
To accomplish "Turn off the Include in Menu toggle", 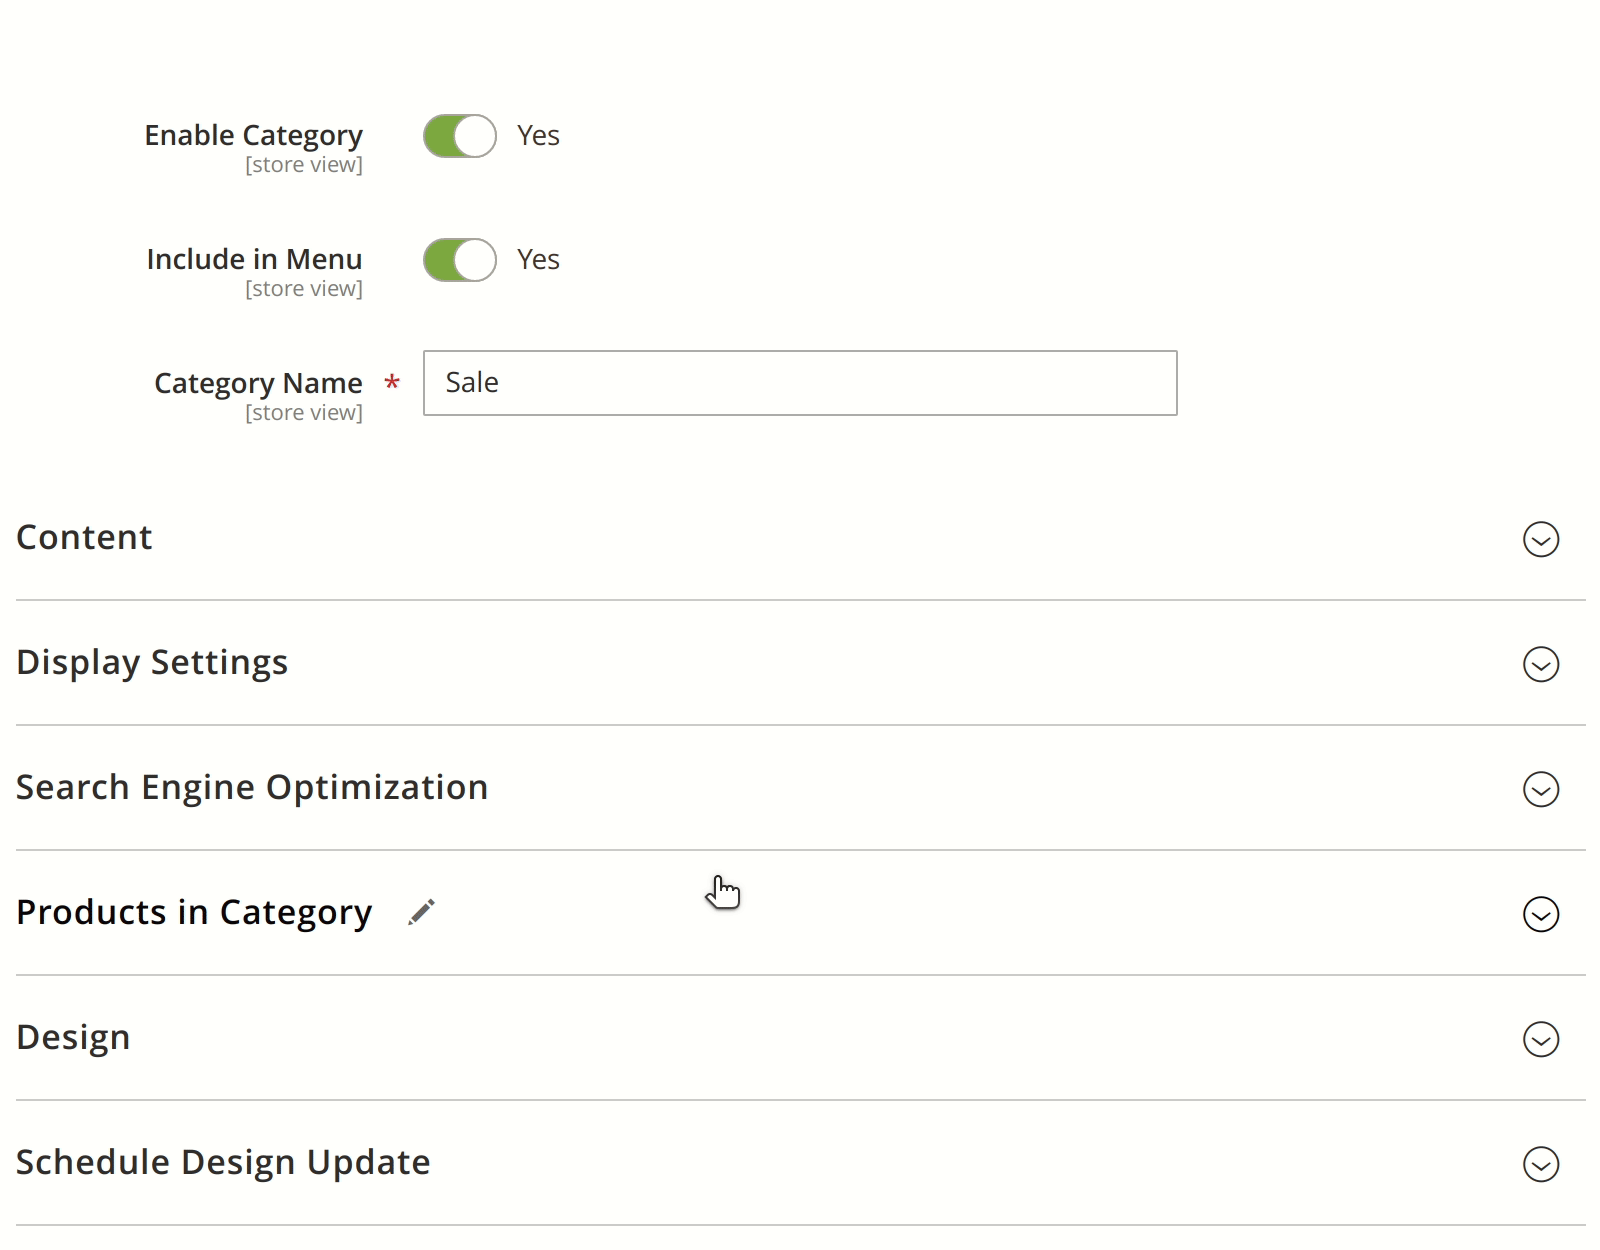I will coord(459,259).
